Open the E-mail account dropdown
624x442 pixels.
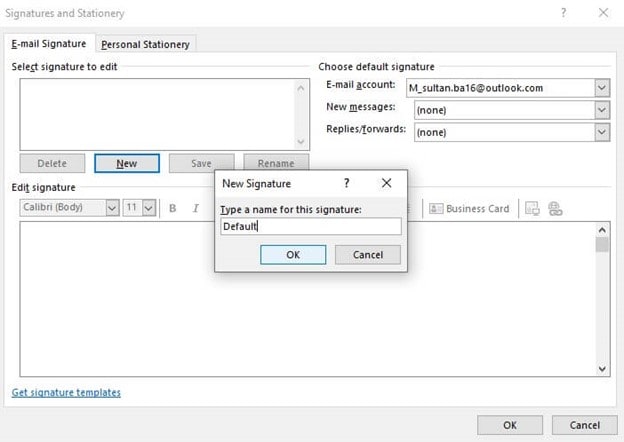[601, 88]
